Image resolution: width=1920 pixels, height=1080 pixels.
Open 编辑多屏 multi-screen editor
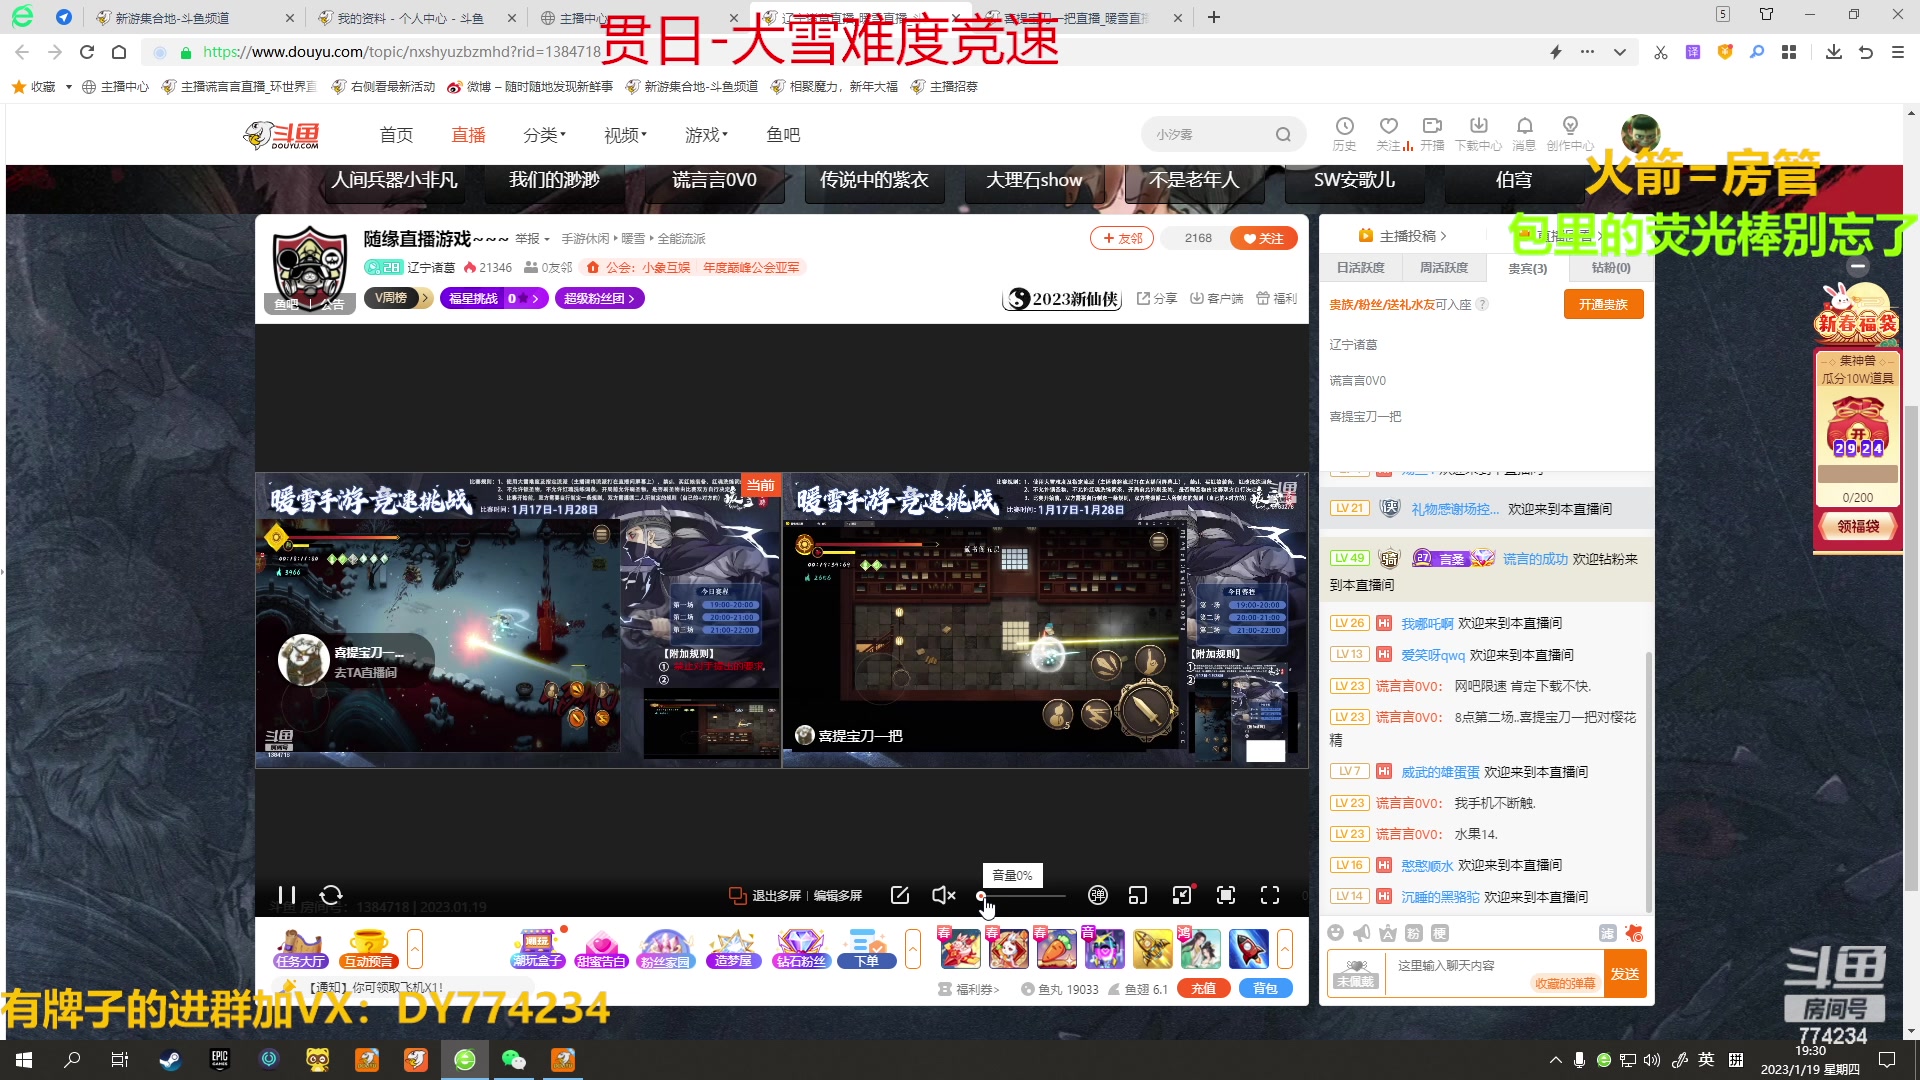[838, 895]
